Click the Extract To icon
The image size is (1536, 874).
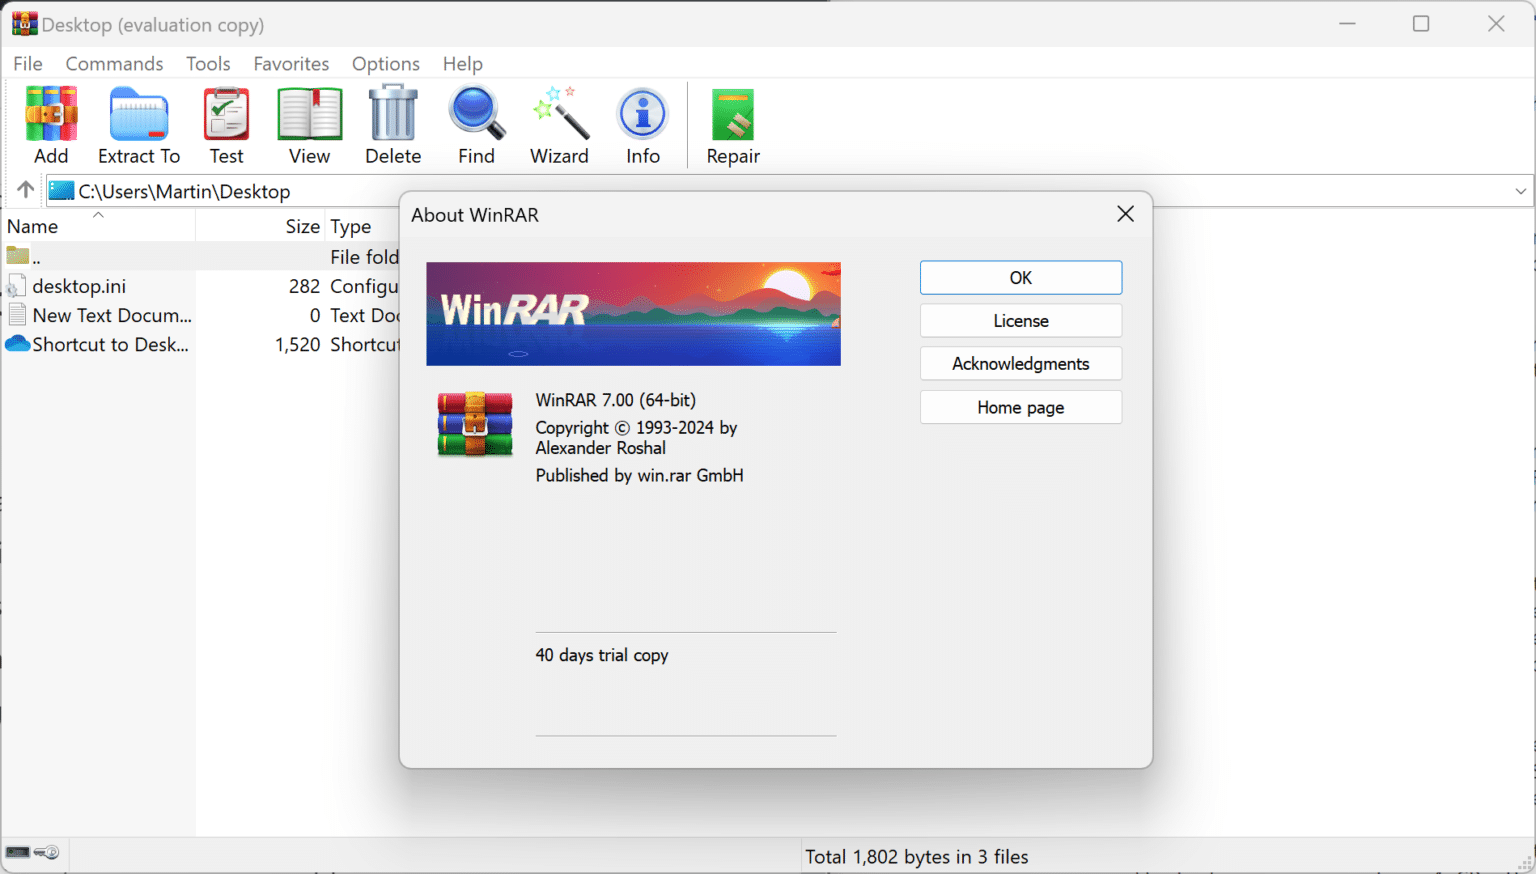[138, 120]
